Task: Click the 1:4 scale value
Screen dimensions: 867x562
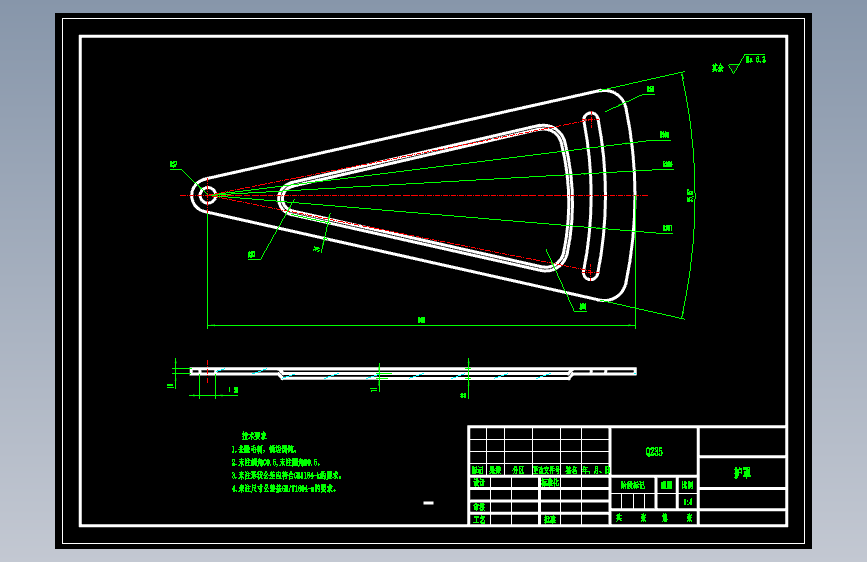Action: click(687, 502)
